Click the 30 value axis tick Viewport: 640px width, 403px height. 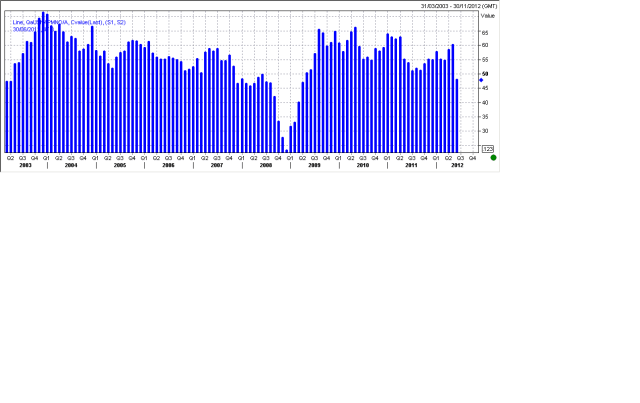485,130
